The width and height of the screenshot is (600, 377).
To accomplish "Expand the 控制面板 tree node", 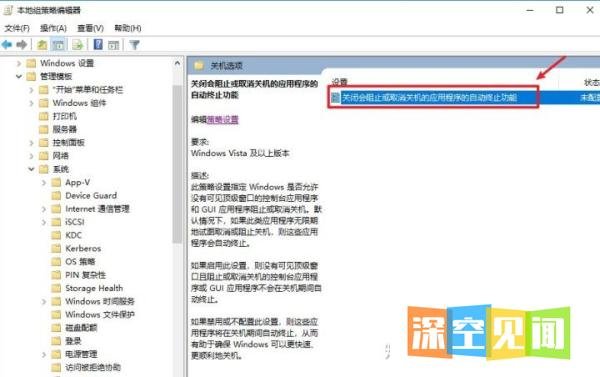I will [x=31, y=143].
